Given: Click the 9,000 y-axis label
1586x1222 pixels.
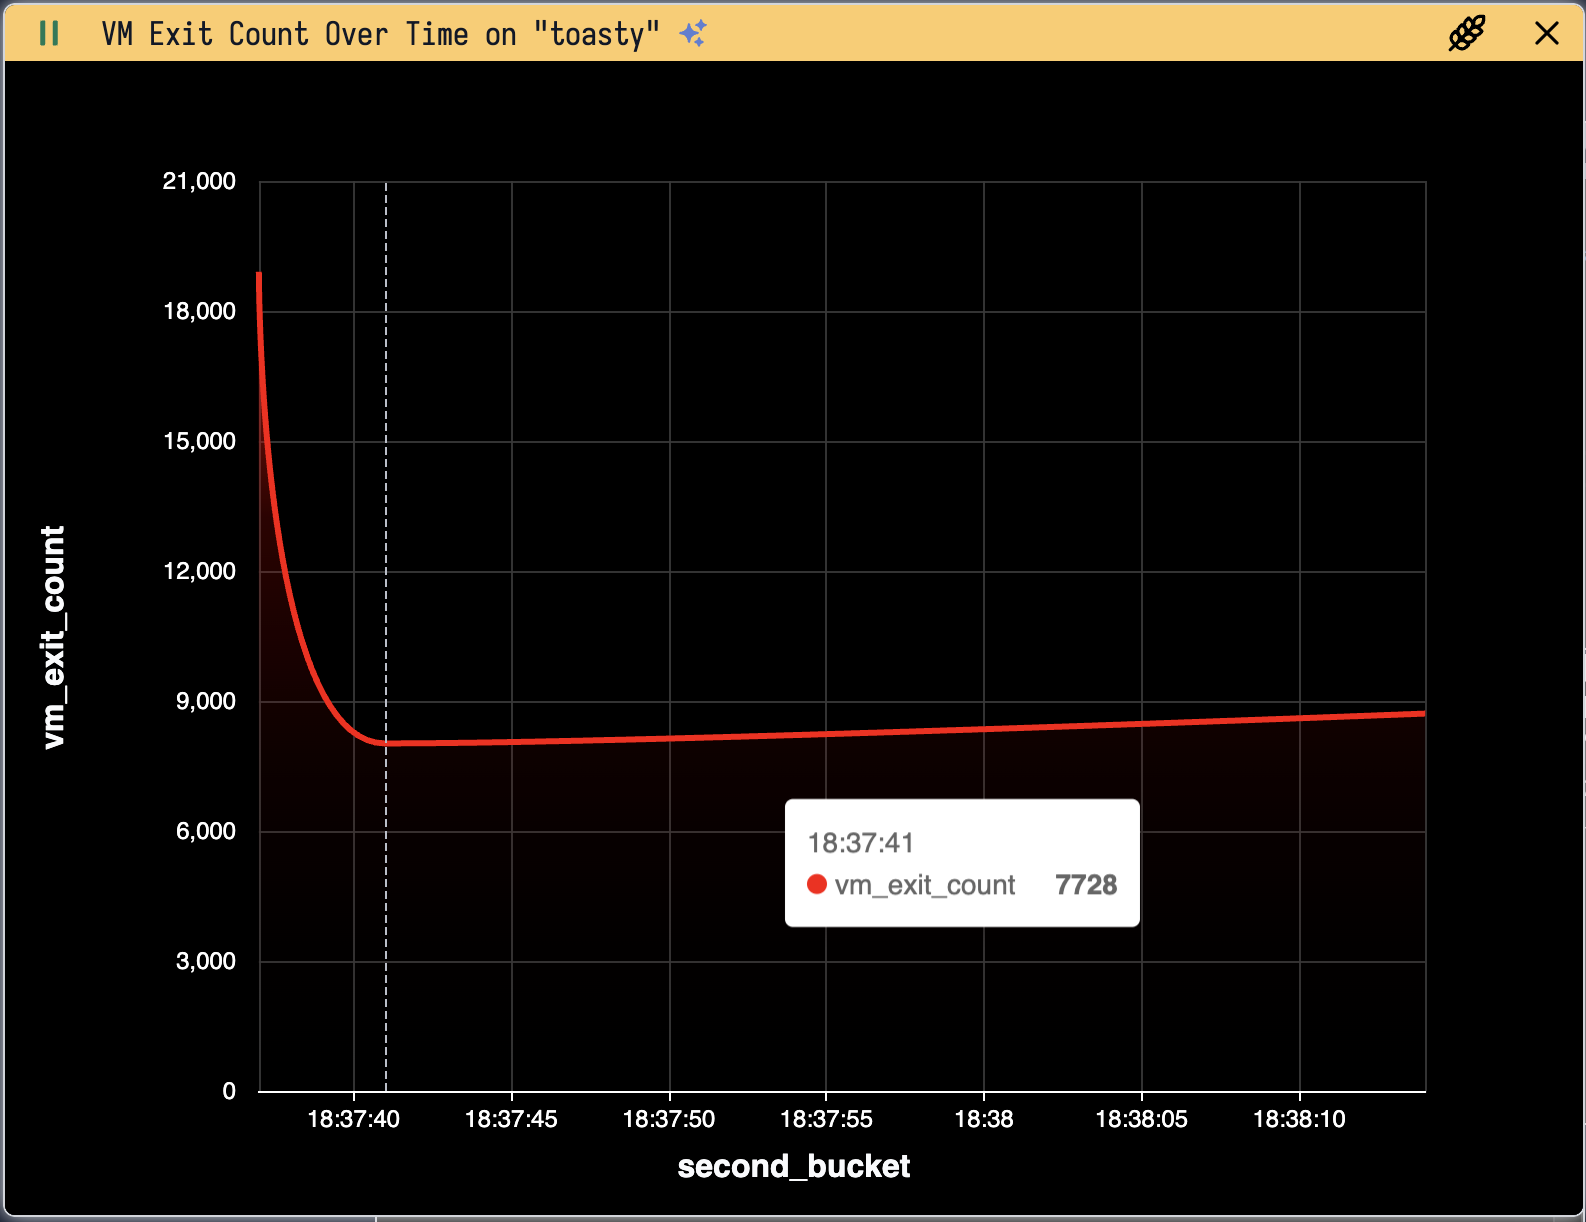Looking at the screenshot, I should click(206, 701).
